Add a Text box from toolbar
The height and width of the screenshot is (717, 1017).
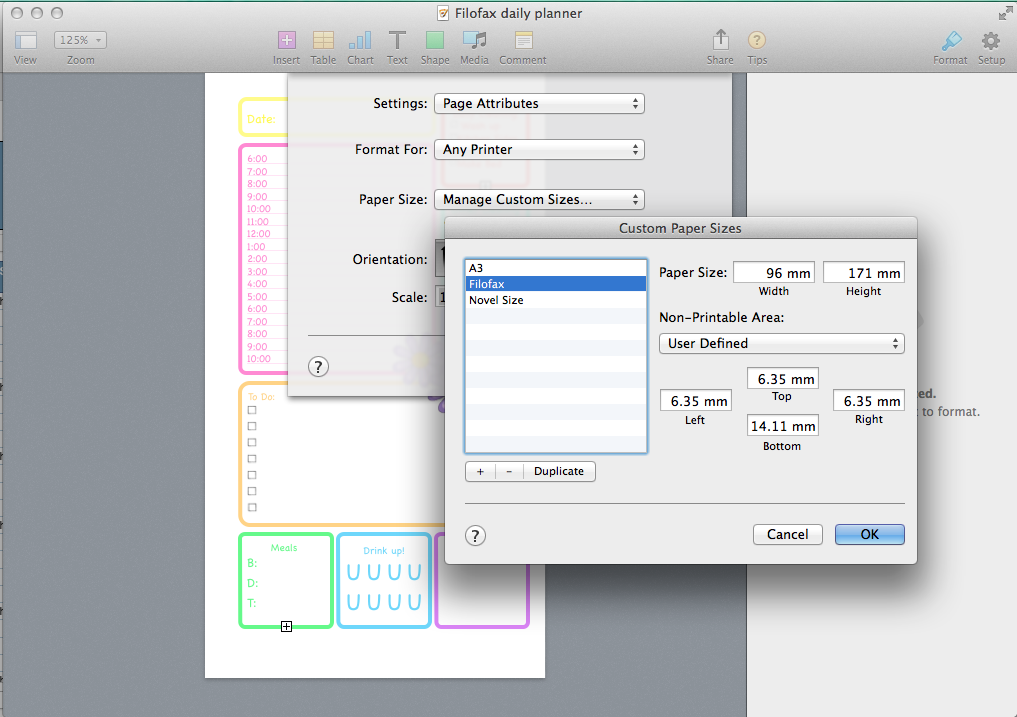tap(397, 40)
